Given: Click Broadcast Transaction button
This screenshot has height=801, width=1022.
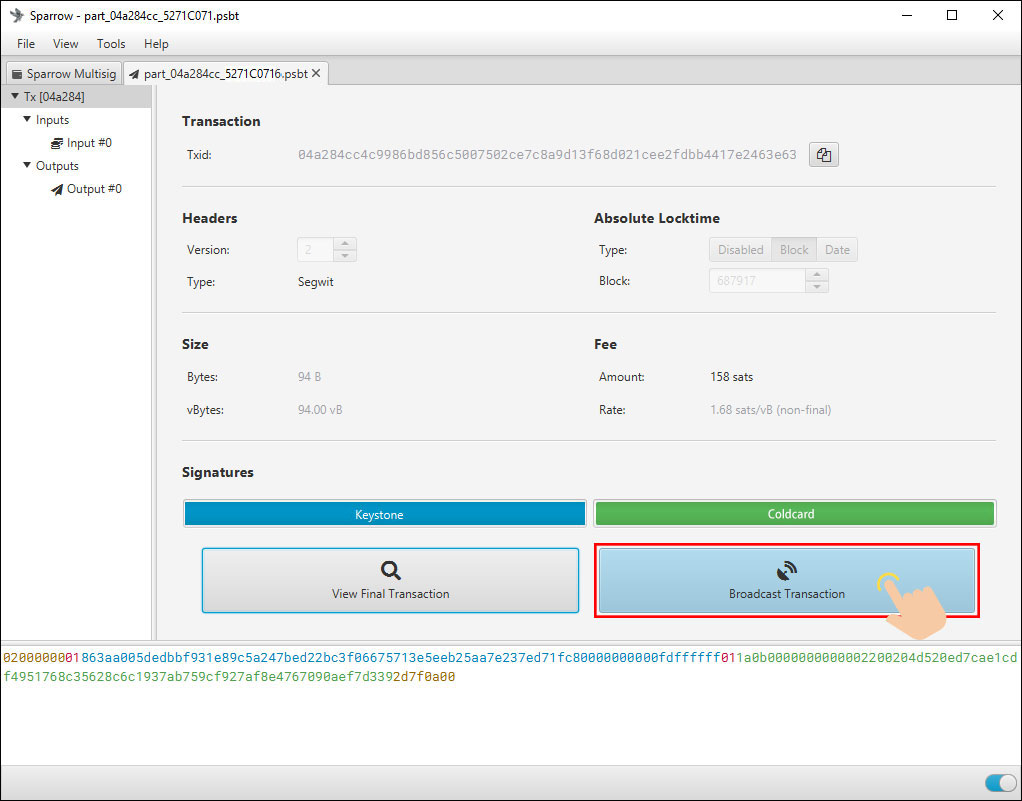Looking at the screenshot, I should click(x=786, y=580).
